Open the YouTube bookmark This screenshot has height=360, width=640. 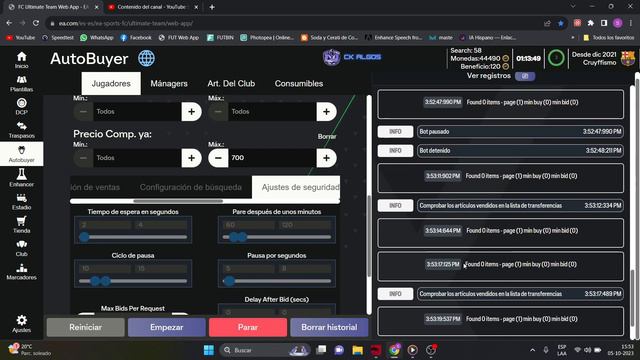20,38
